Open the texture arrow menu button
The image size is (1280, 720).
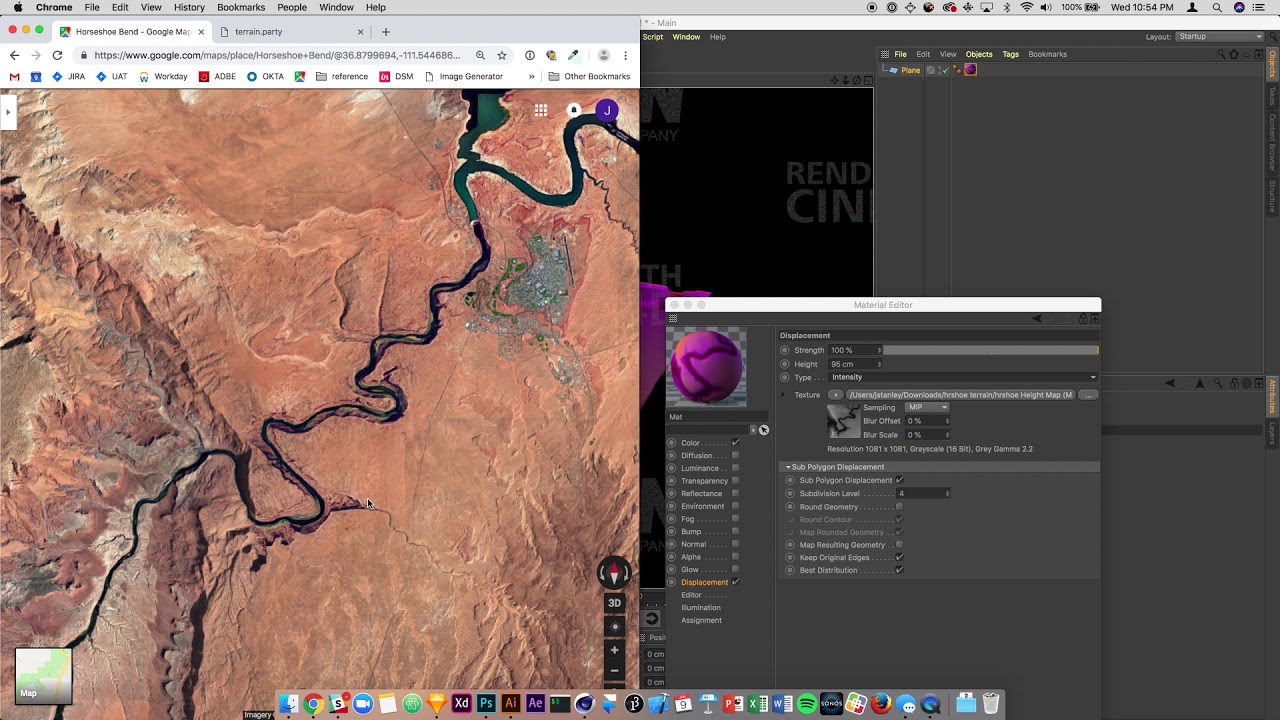[836, 395]
